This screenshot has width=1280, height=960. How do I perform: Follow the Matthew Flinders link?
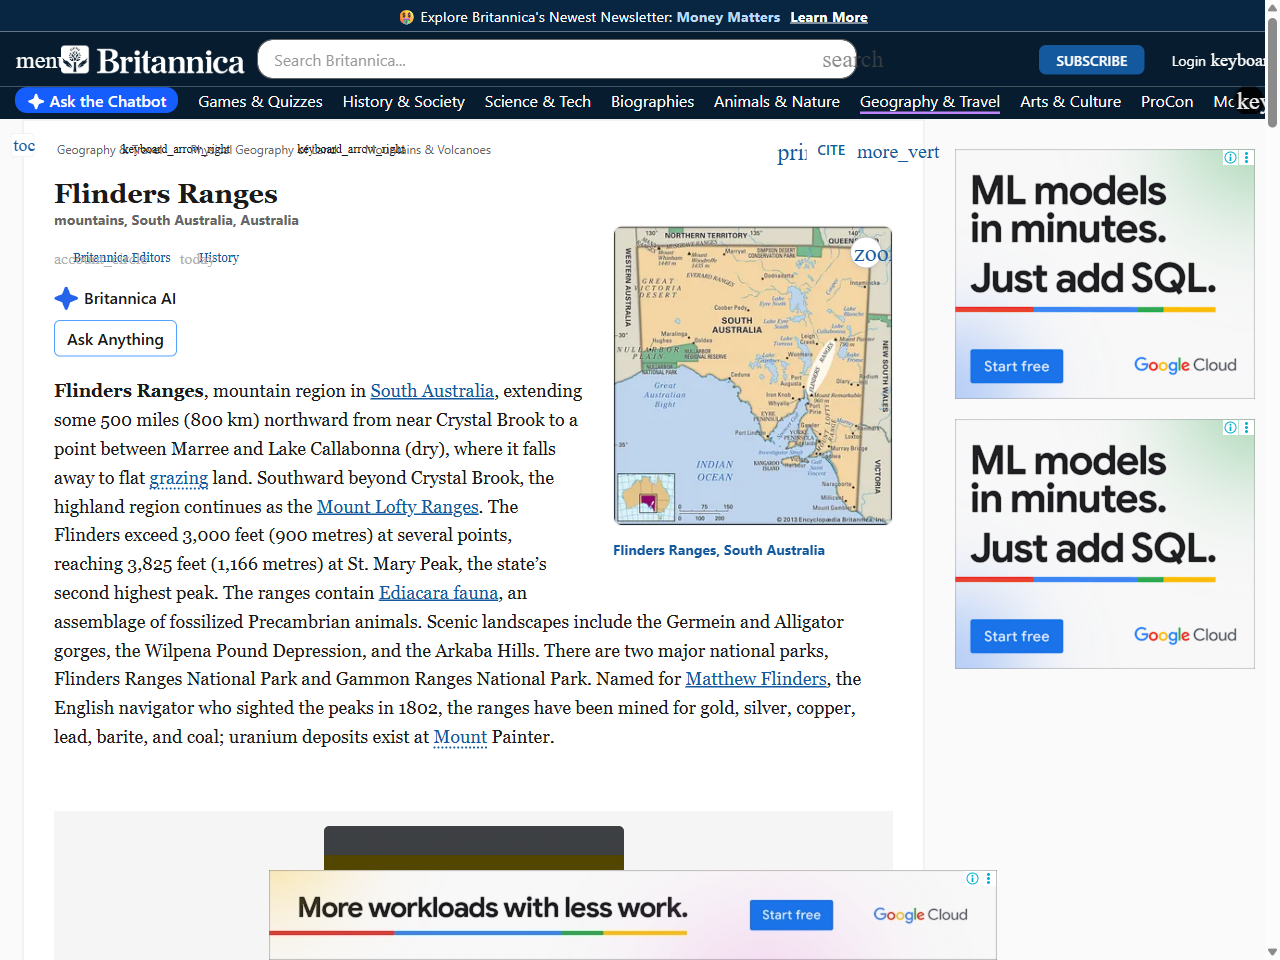[756, 679]
